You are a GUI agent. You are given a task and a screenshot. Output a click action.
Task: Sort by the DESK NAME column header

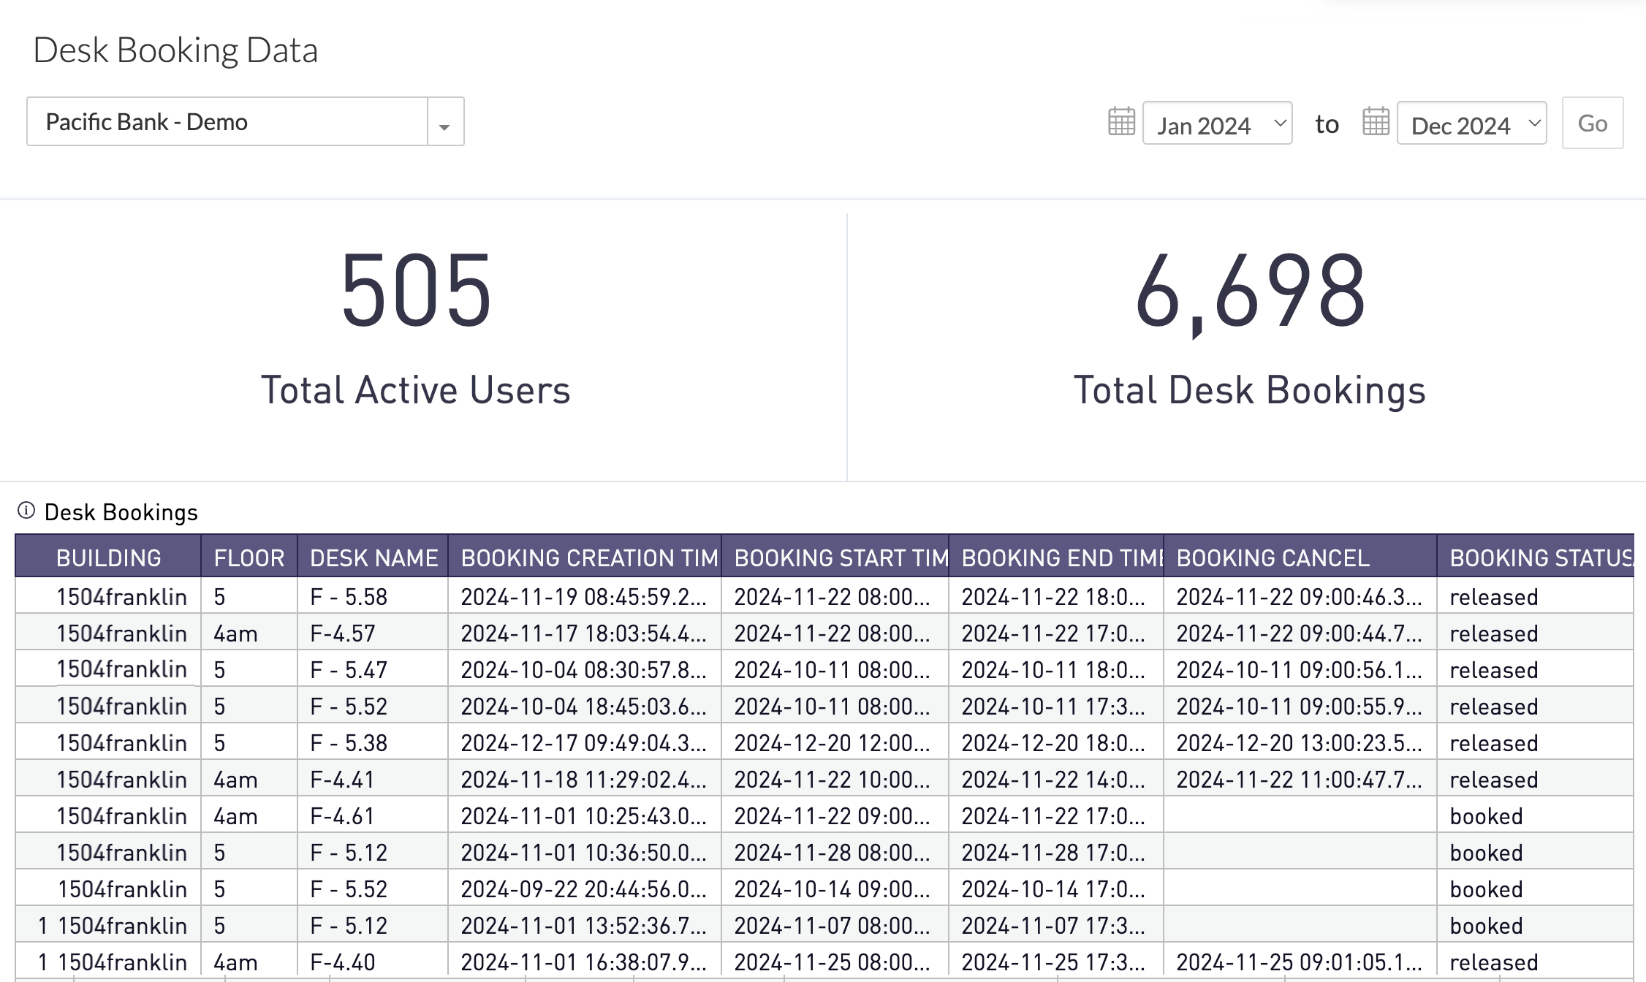pyautogui.click(x=373, y=558)
